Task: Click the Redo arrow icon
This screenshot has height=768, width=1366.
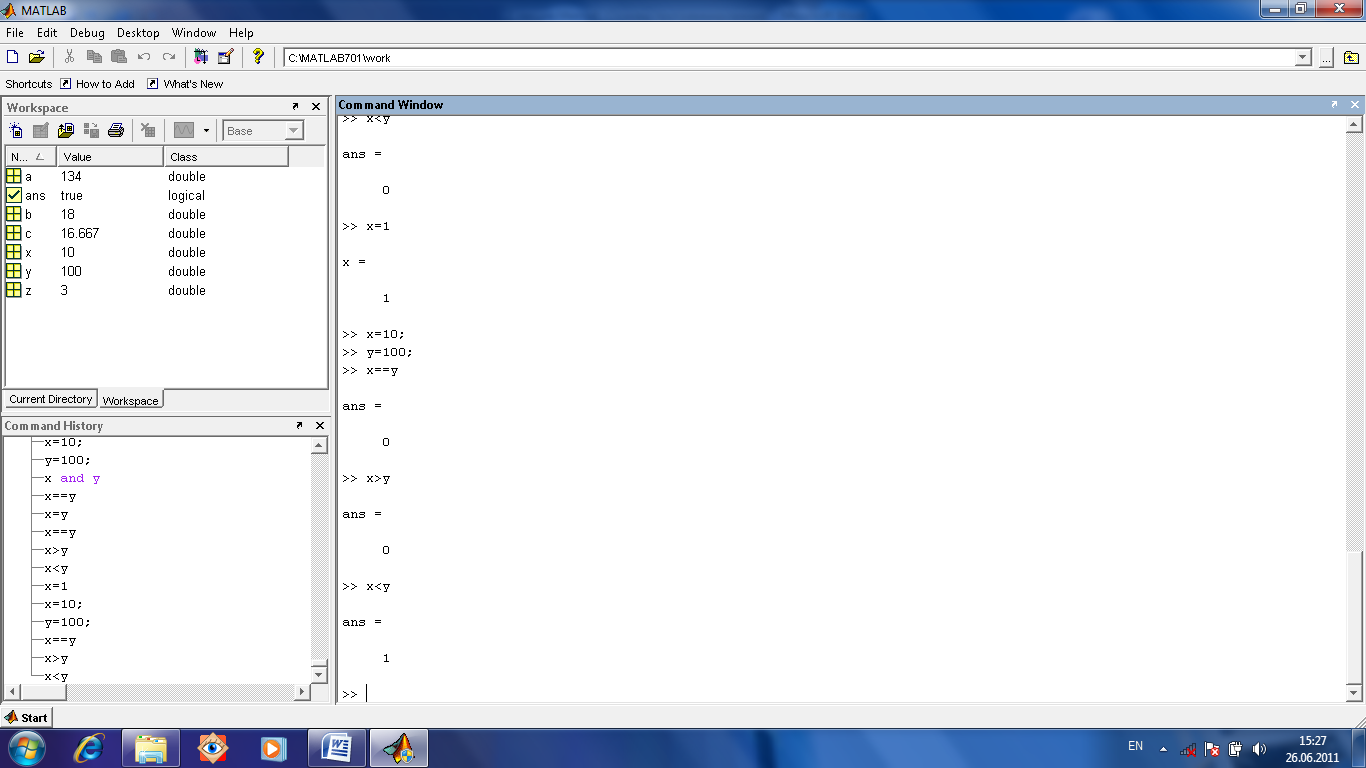Action: click(x=169, y=57)
